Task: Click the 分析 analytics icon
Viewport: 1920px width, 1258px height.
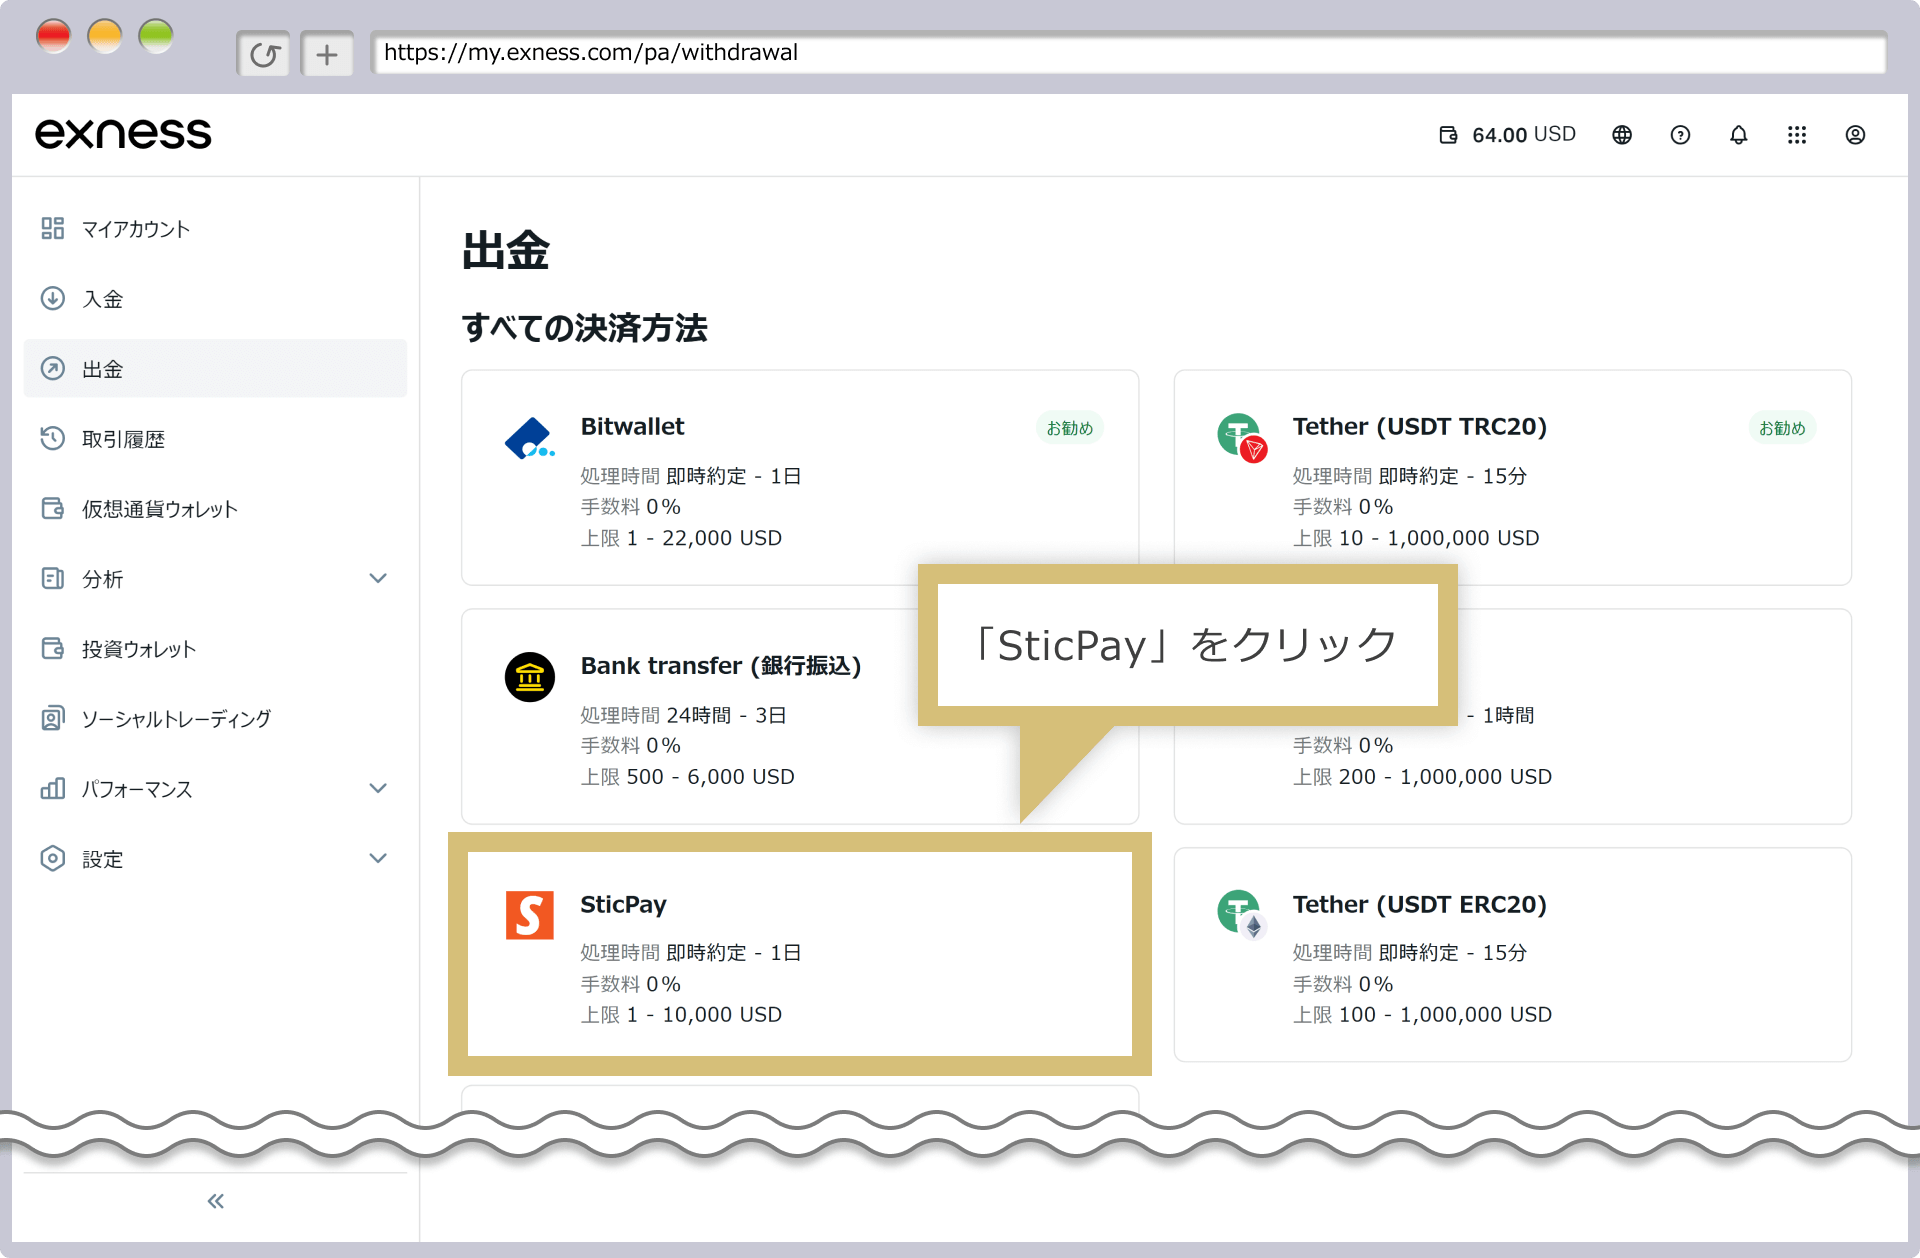Action: pyautogui.click(x=53, y=578)
